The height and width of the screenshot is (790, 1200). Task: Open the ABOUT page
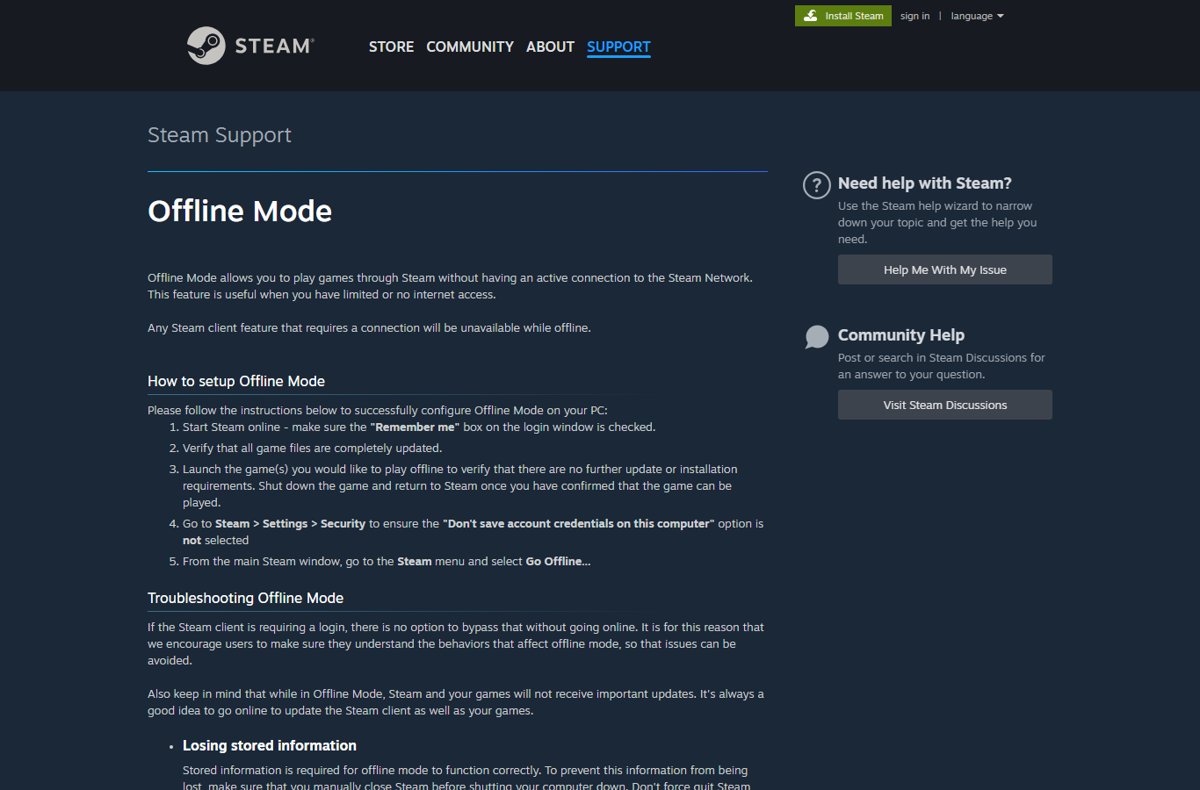(x=550, y=47)
